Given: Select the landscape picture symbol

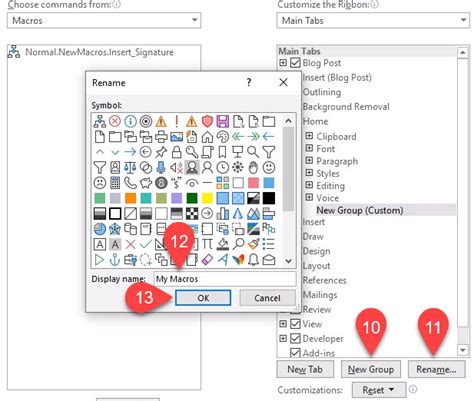Looking at the screenshot, I should (x=176, y=137).
